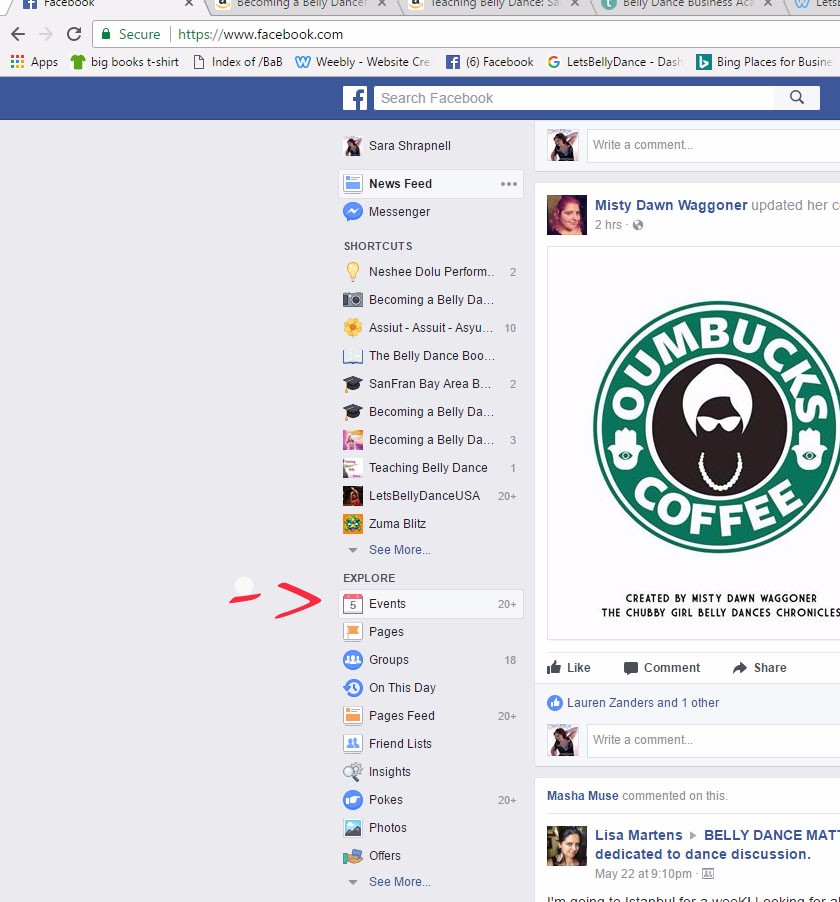Click the Pokes pointing hand icon
840x902 pixels.
(x=353, y=800)
